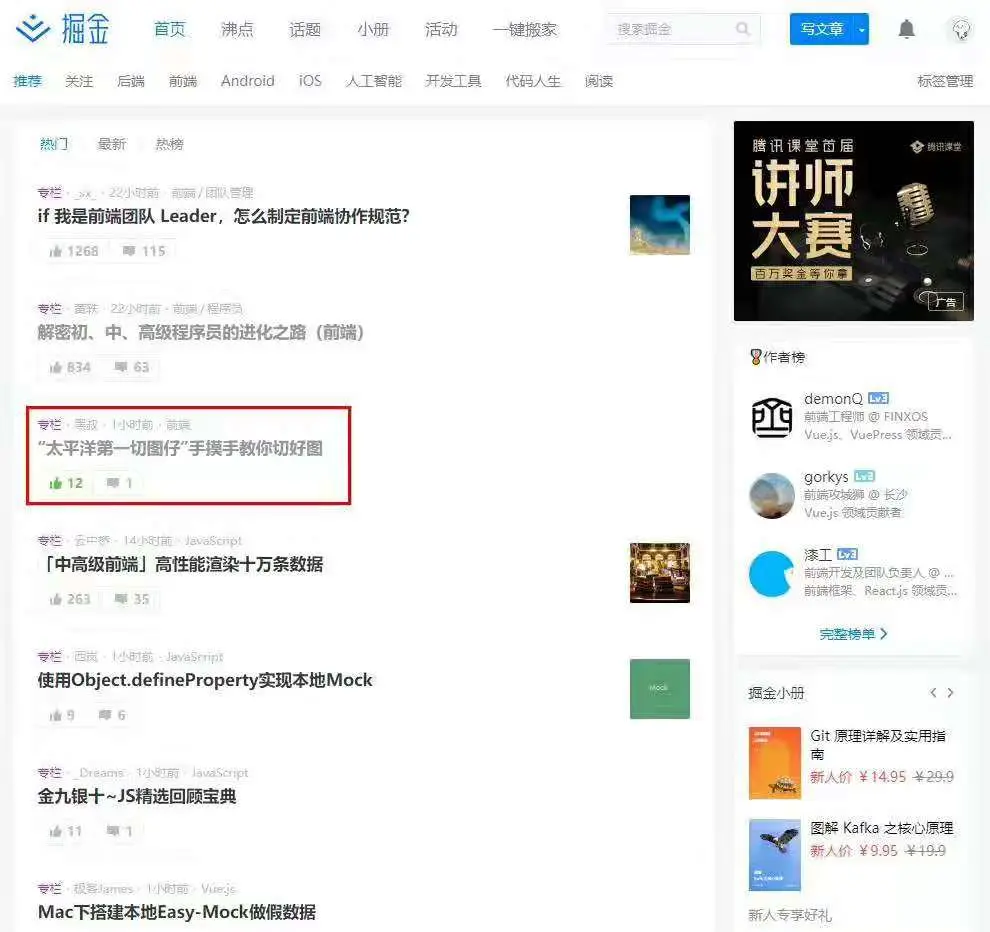Screen dimensions: 990x932
Task: Like the 金九银十 JS article
Action: (66, 832)
